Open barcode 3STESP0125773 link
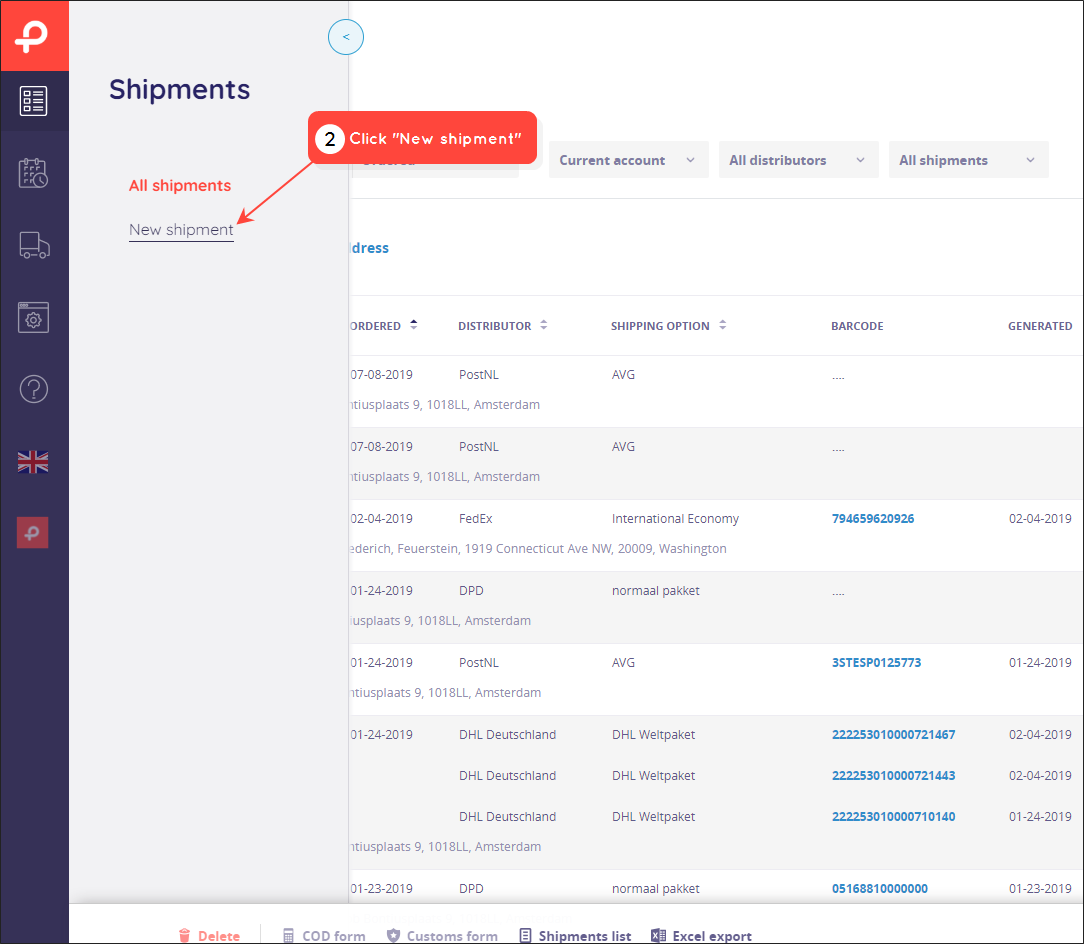 click(x=876, y=663)
